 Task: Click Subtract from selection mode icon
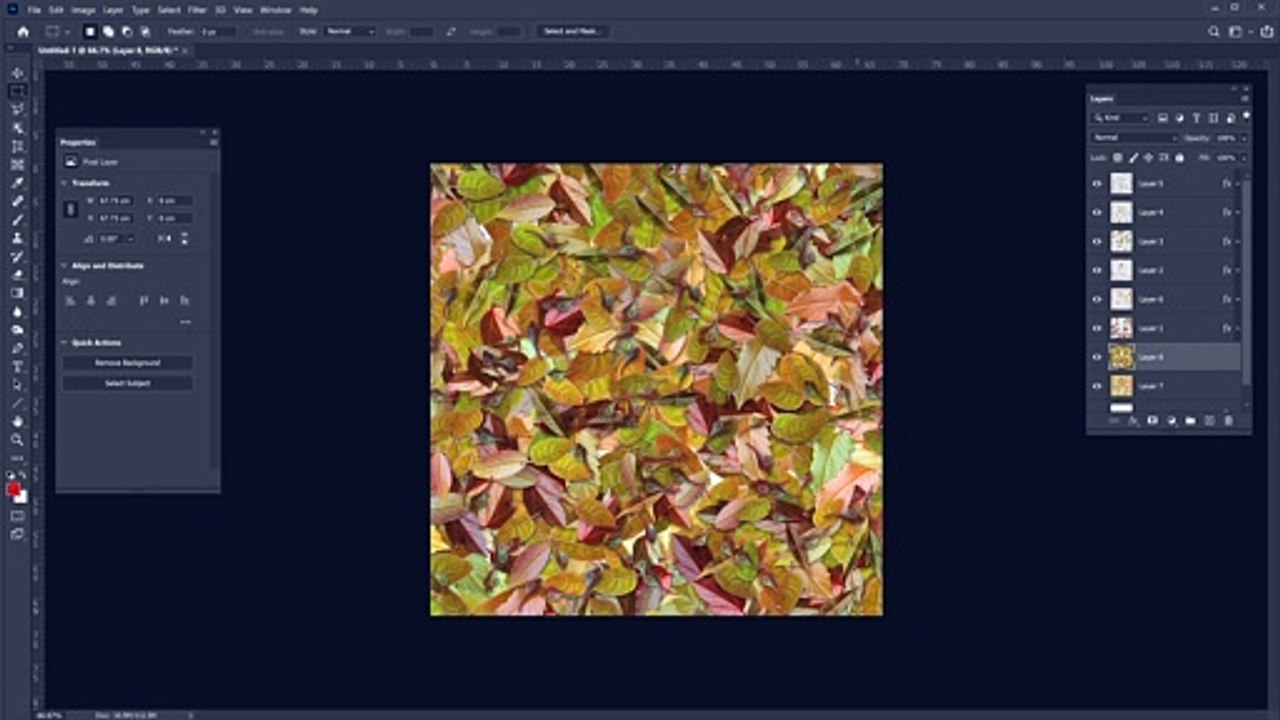(127, 32)
